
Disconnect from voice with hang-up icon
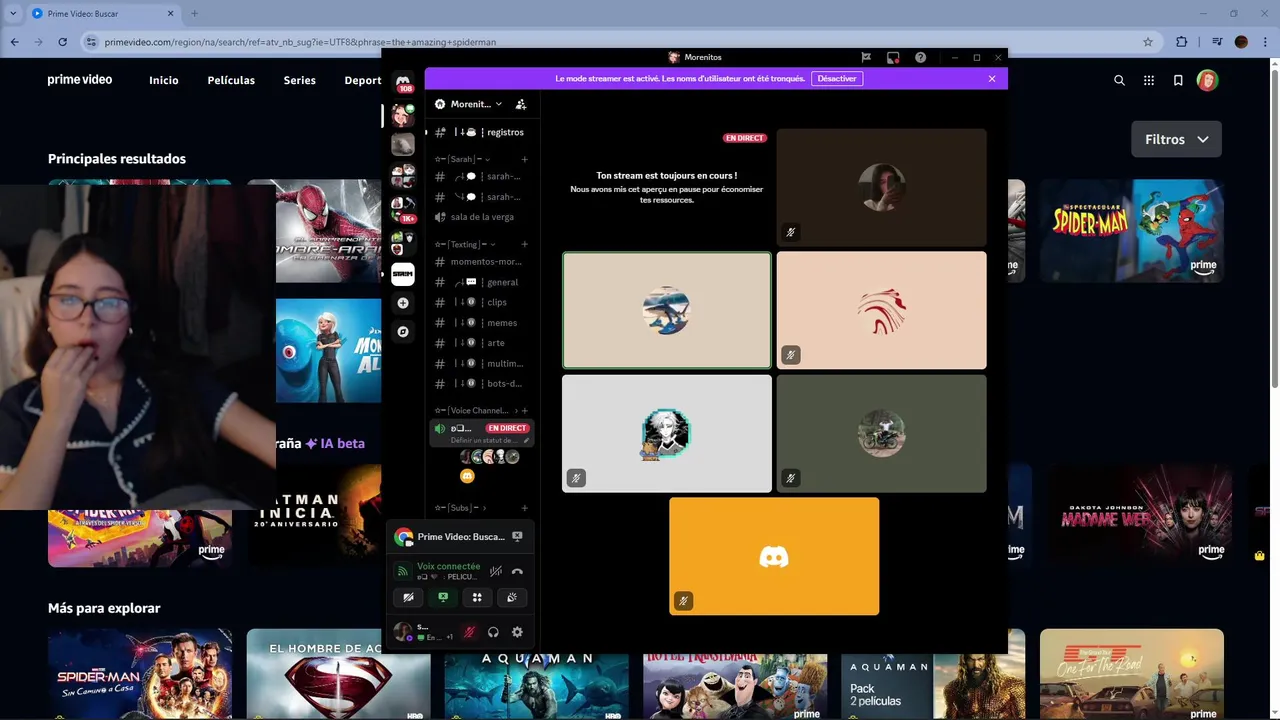[x=517, y=571]
